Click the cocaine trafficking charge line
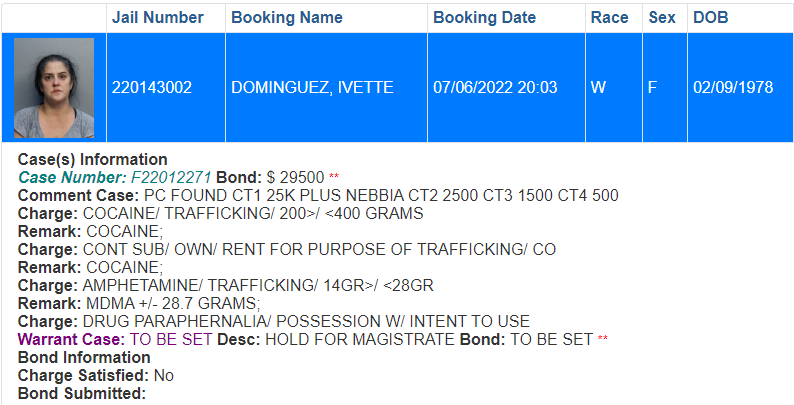 [220, 214]
